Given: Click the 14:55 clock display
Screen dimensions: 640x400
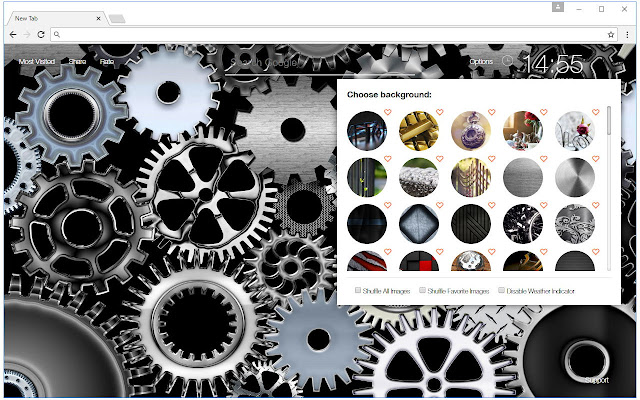Looking at the screenshot, I should tap(553, 64).
